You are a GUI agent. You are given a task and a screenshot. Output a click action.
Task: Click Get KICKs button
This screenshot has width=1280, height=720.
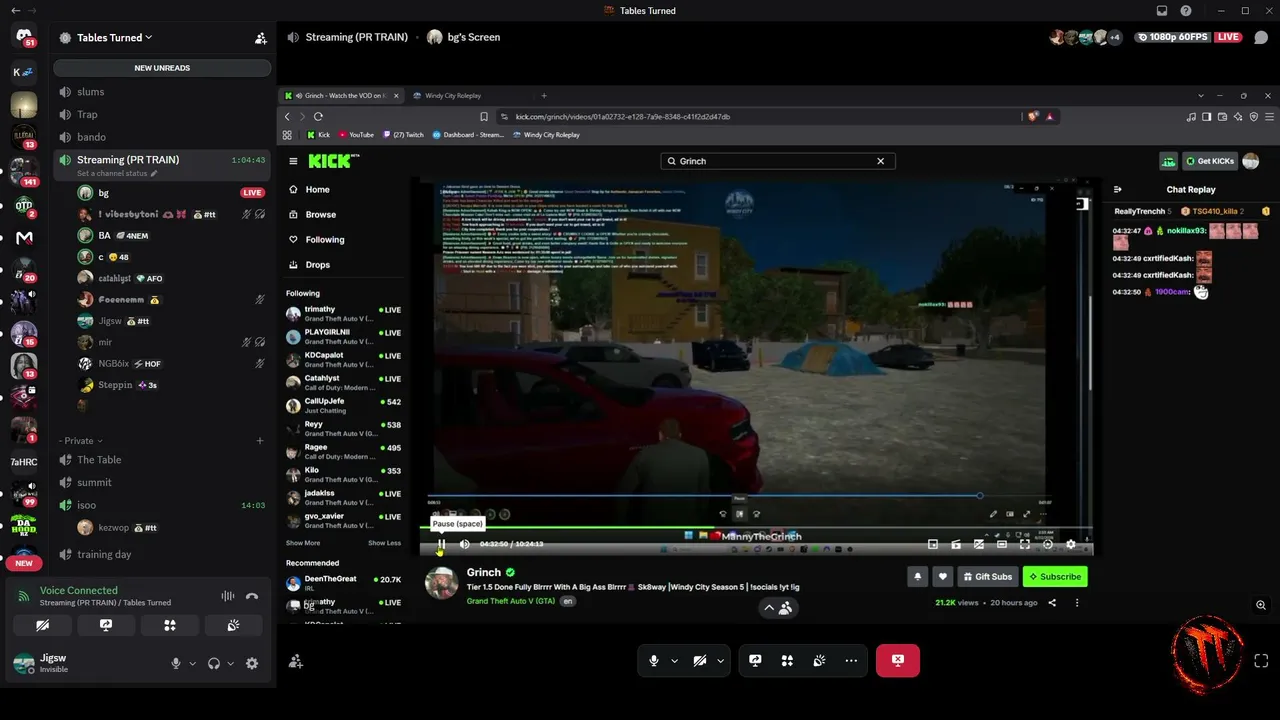[1209, 161]
